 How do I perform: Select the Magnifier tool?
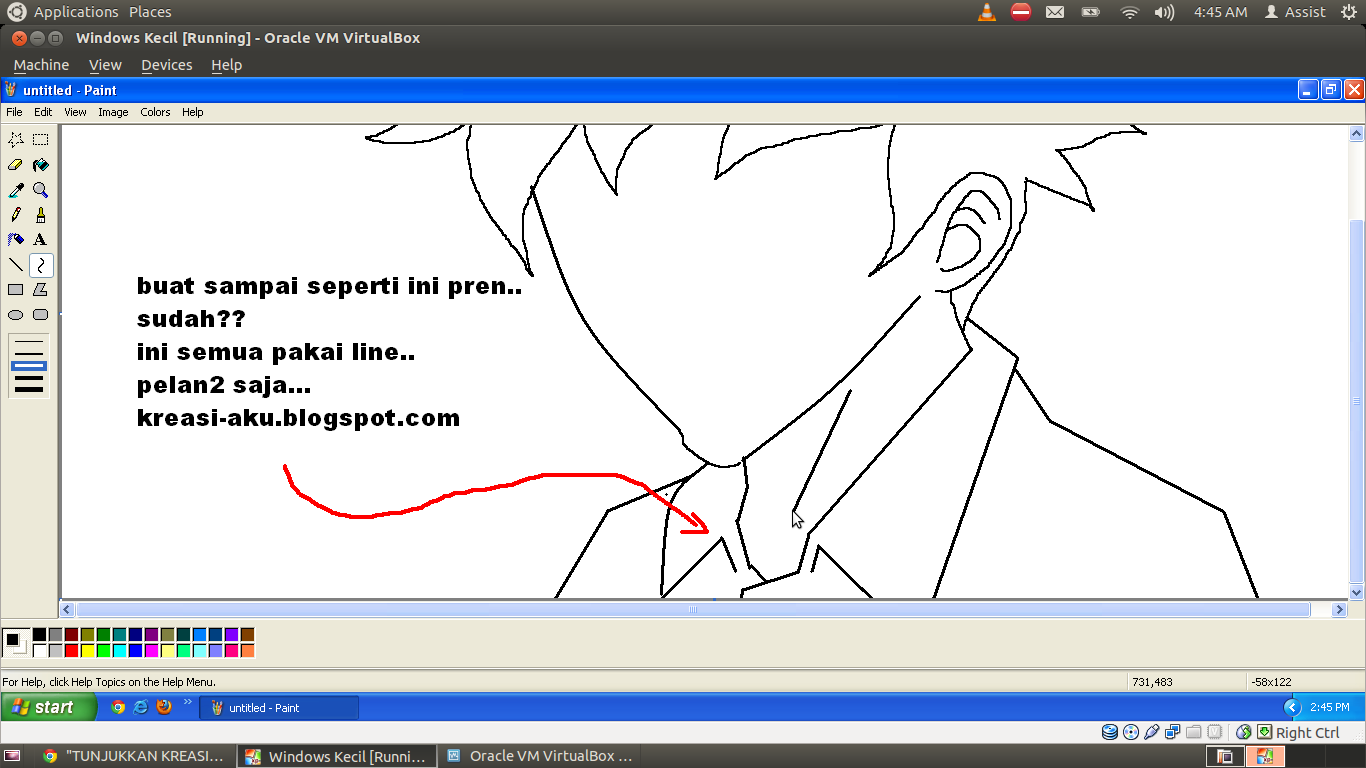(41, 190)
